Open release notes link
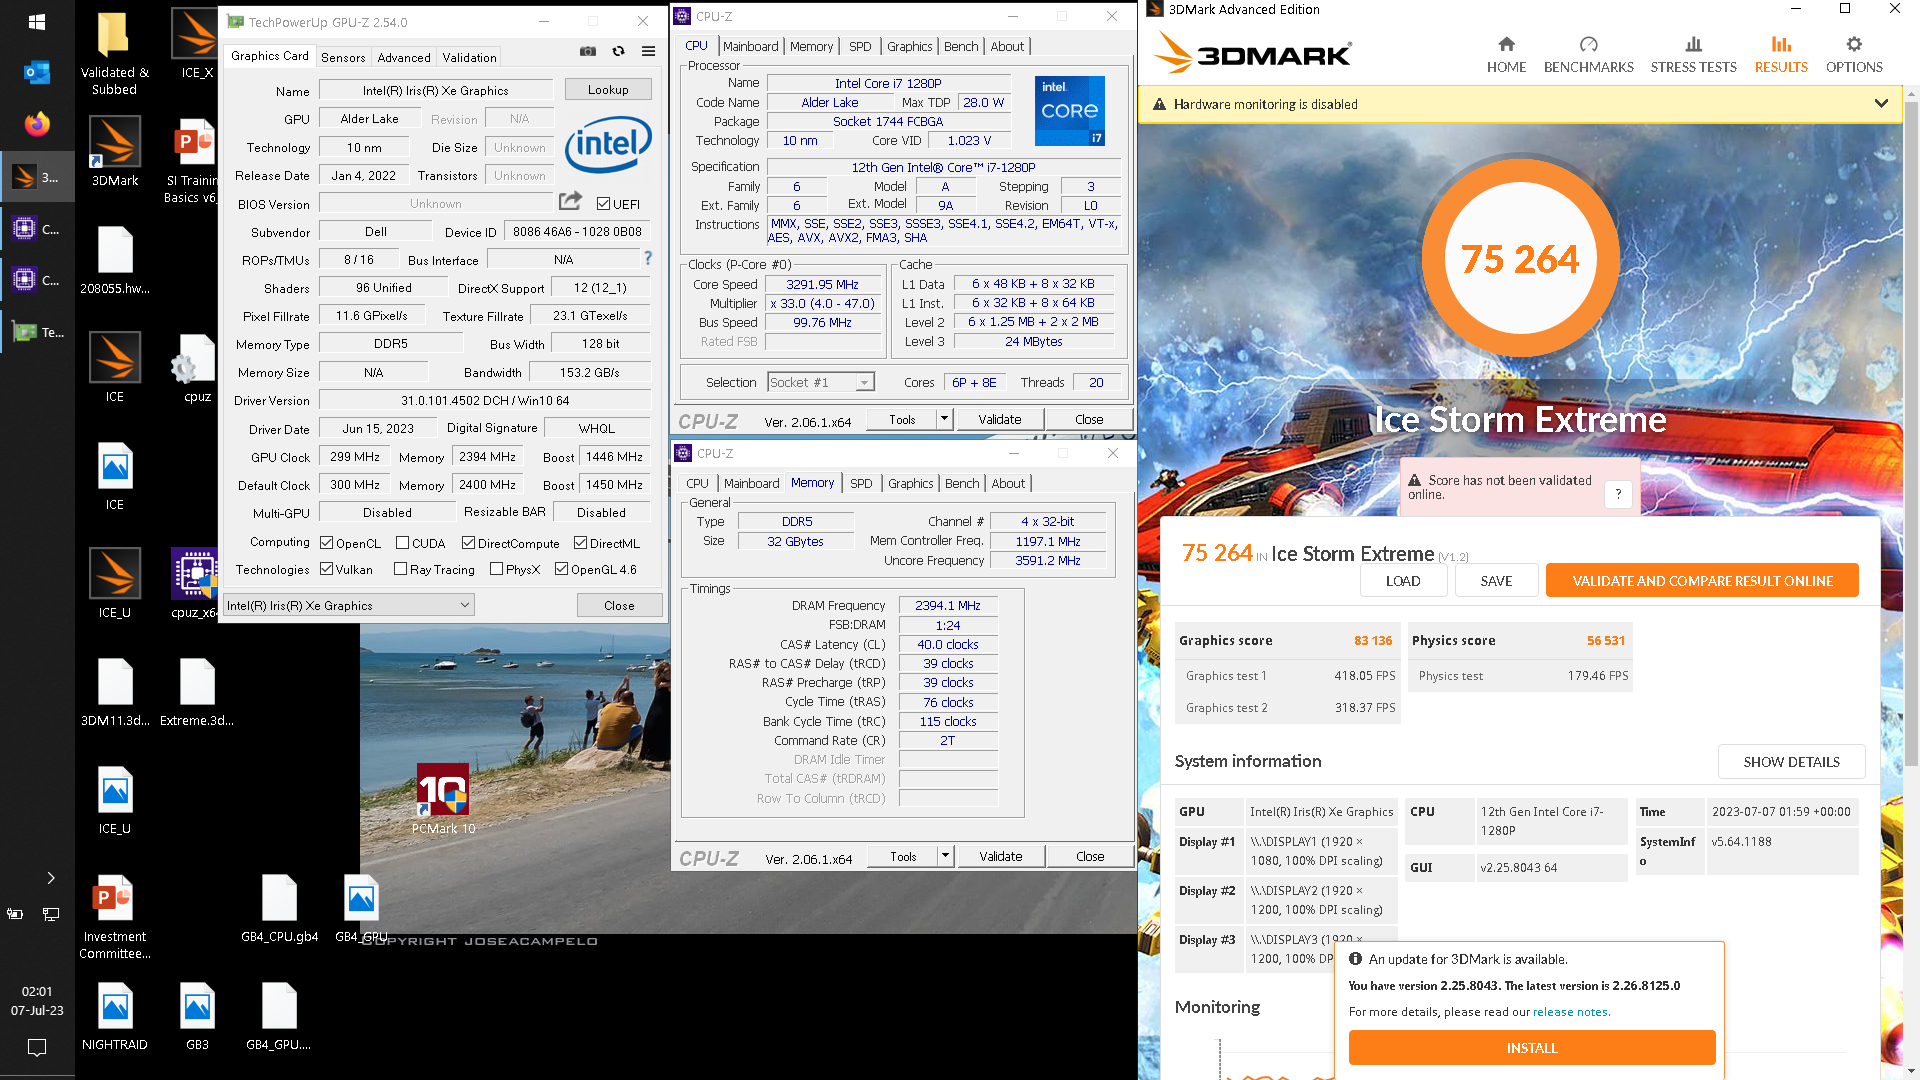Screen dimensions: 1920x1080 (1570, 1012)
